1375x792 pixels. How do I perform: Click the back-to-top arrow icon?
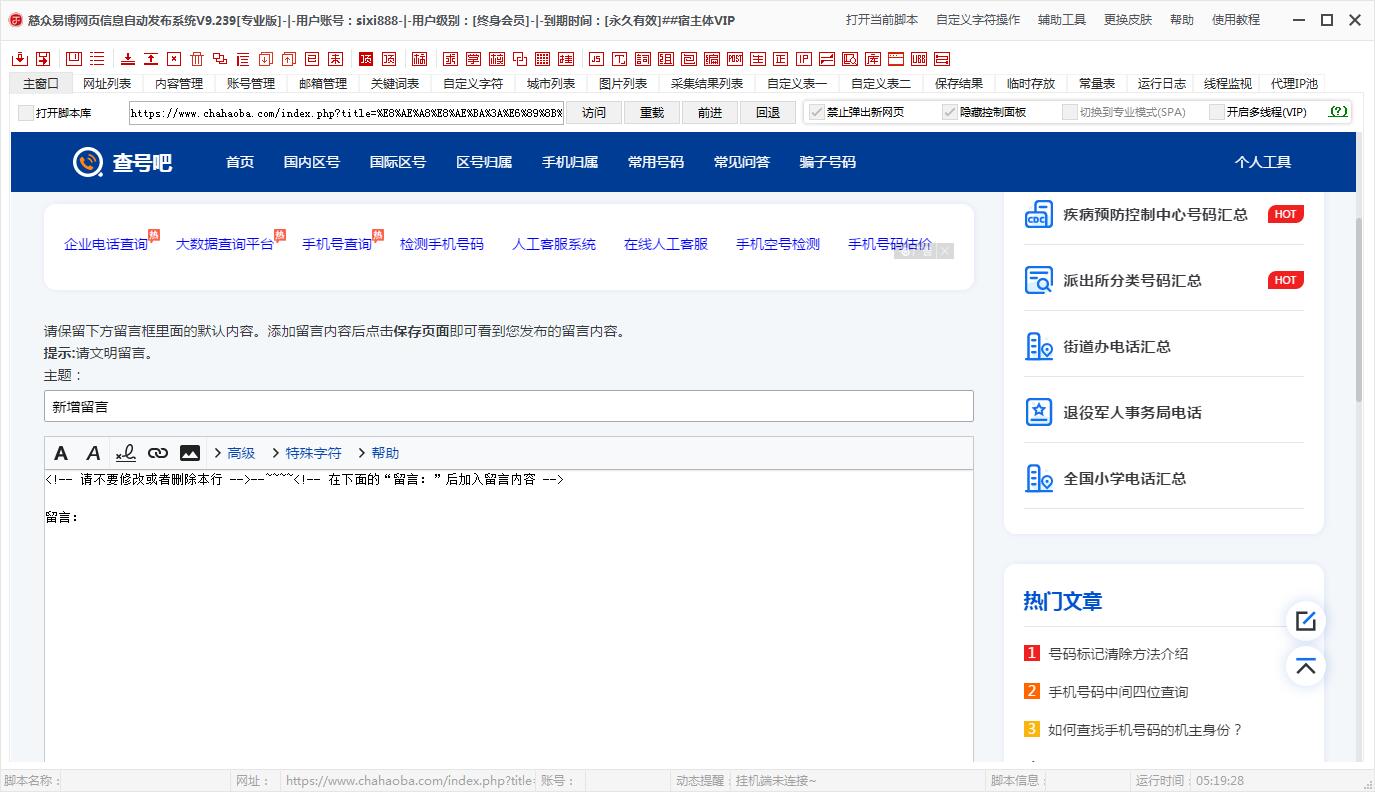(x=1305, y=667)
